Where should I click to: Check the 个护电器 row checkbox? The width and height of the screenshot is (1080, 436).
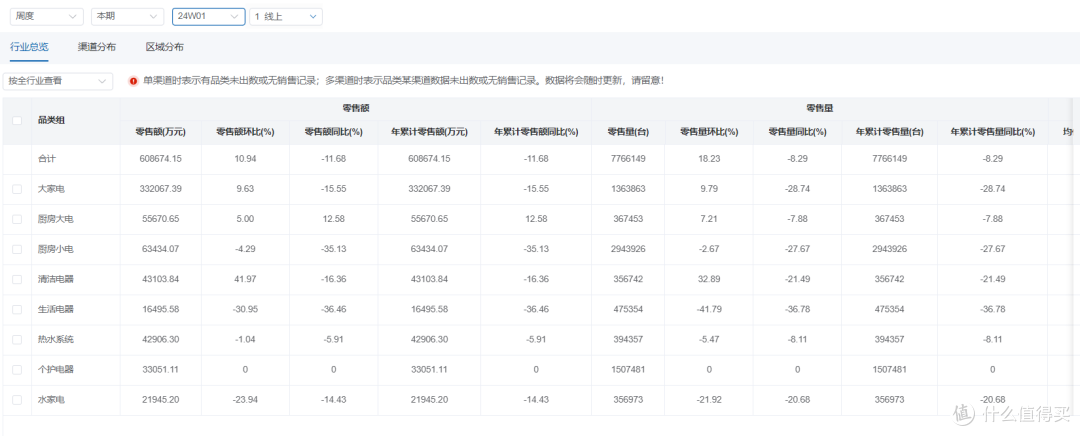tap(17, 369)
